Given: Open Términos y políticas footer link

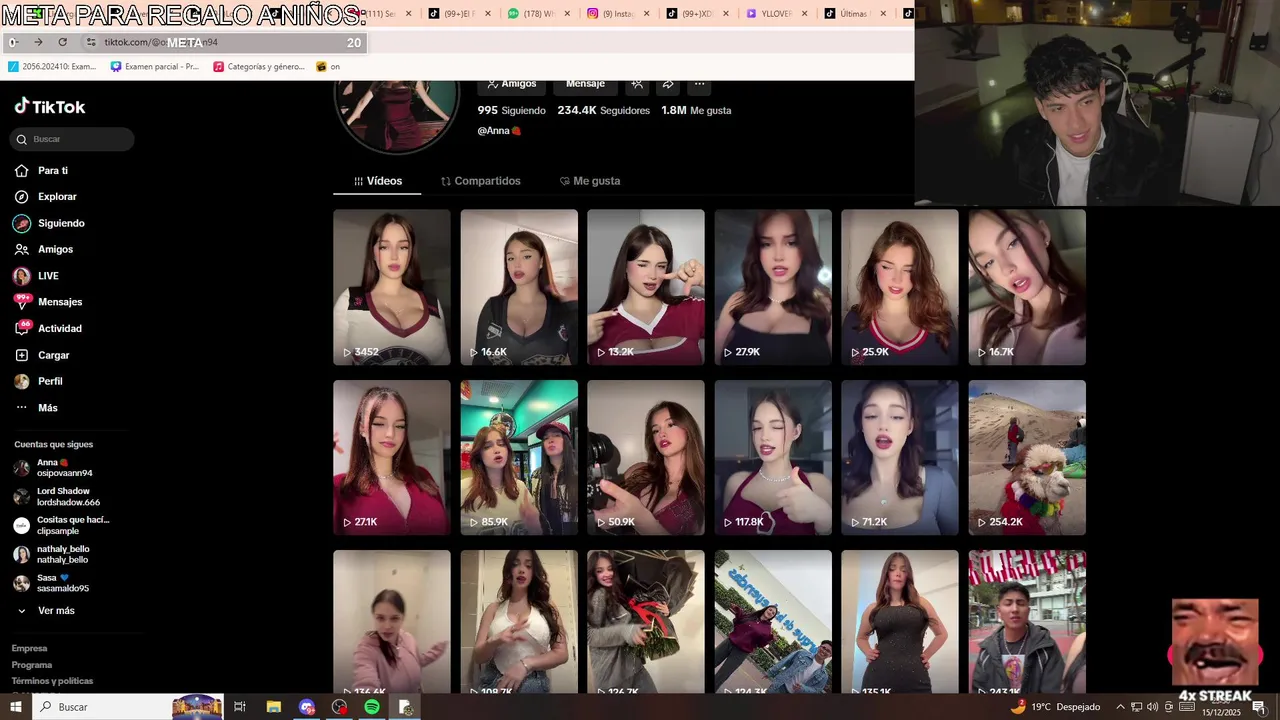Looking at the screenshot, I should (52, 681).
